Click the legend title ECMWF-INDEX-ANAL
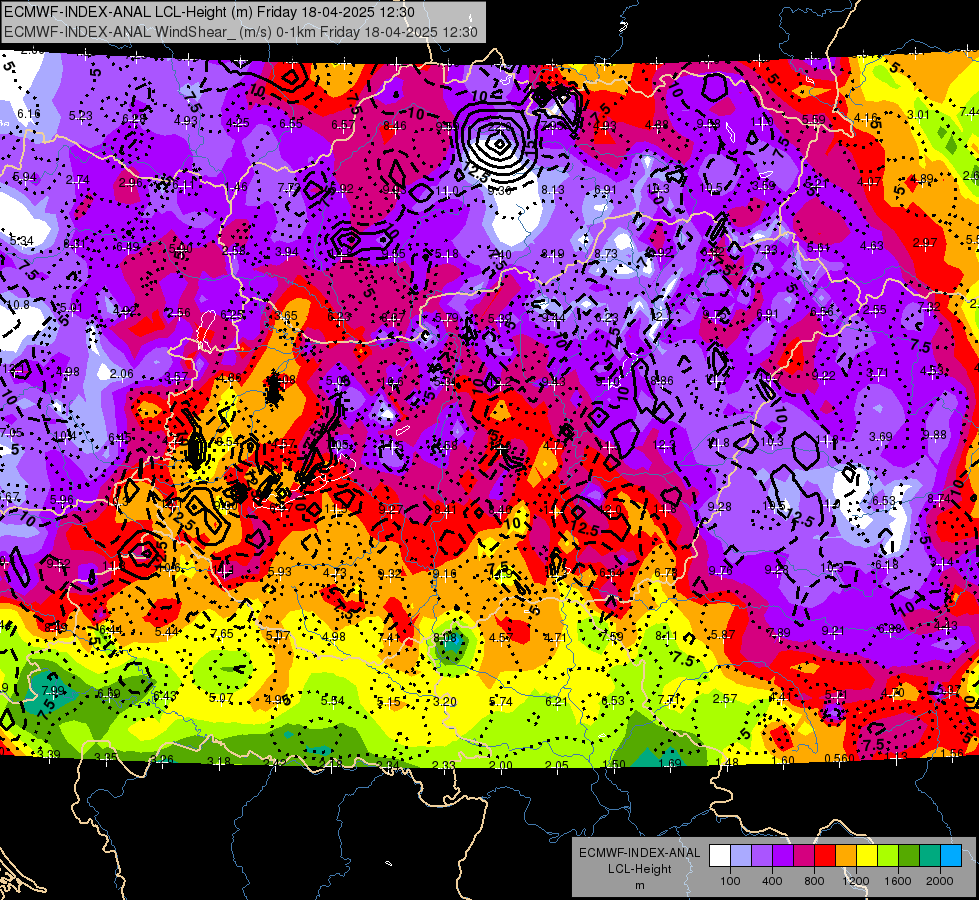Viewport: 979px width, 900px height. (x=639, y=853)
